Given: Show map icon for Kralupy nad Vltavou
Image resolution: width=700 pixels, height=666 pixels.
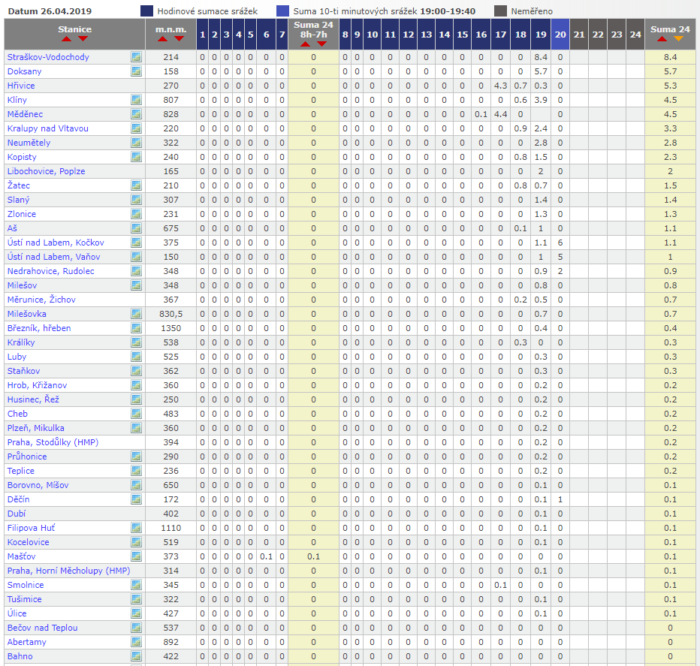Looking at the screenshot, I should tap(136, 129).
